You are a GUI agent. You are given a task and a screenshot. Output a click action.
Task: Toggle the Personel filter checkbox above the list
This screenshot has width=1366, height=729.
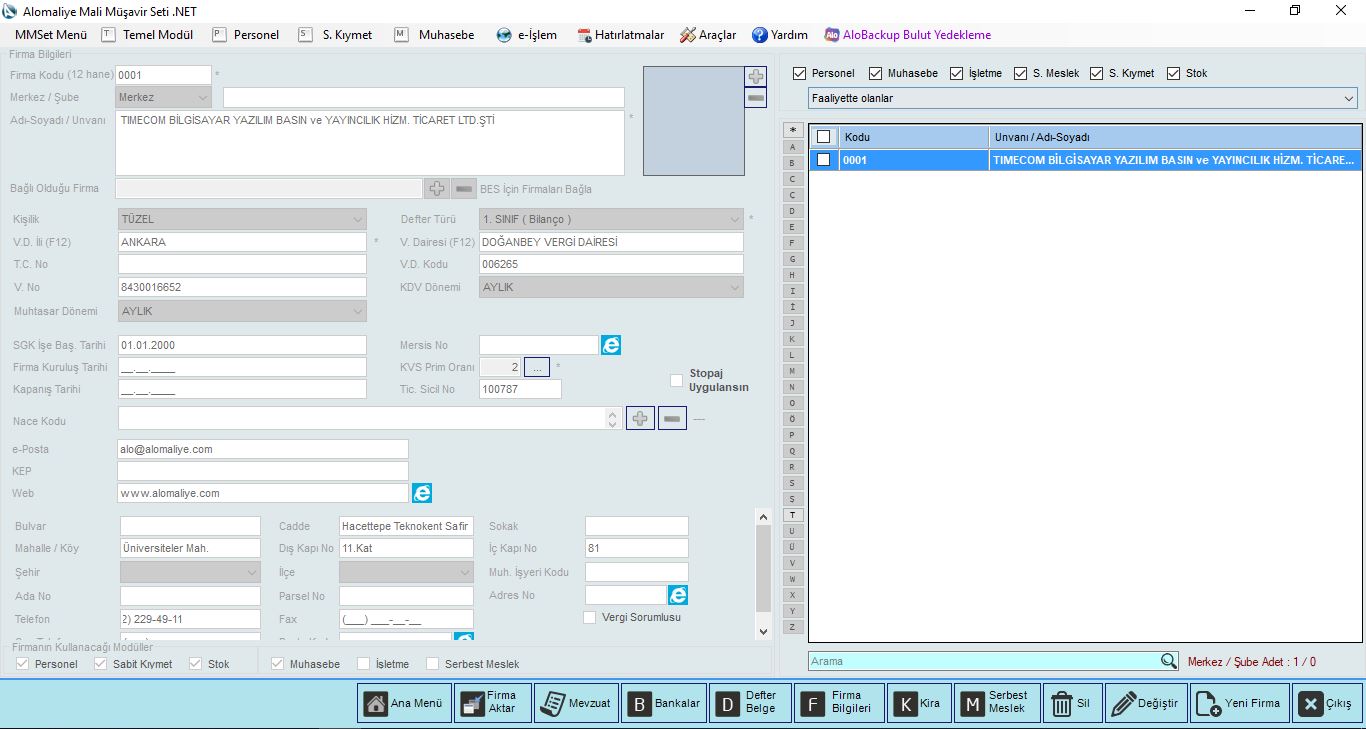(799, 73)
